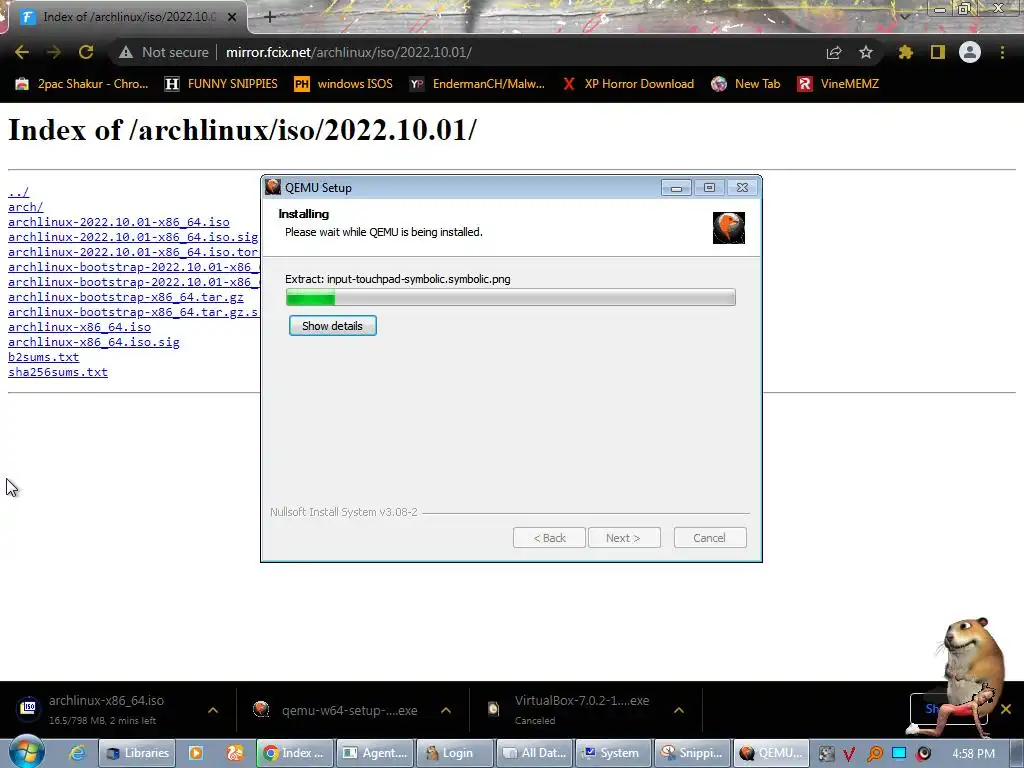Image resolution: width=1024 pixels, height=768 pixels.
Task: Click Cancel in QEMU Setup
Action: coord(710,538)
